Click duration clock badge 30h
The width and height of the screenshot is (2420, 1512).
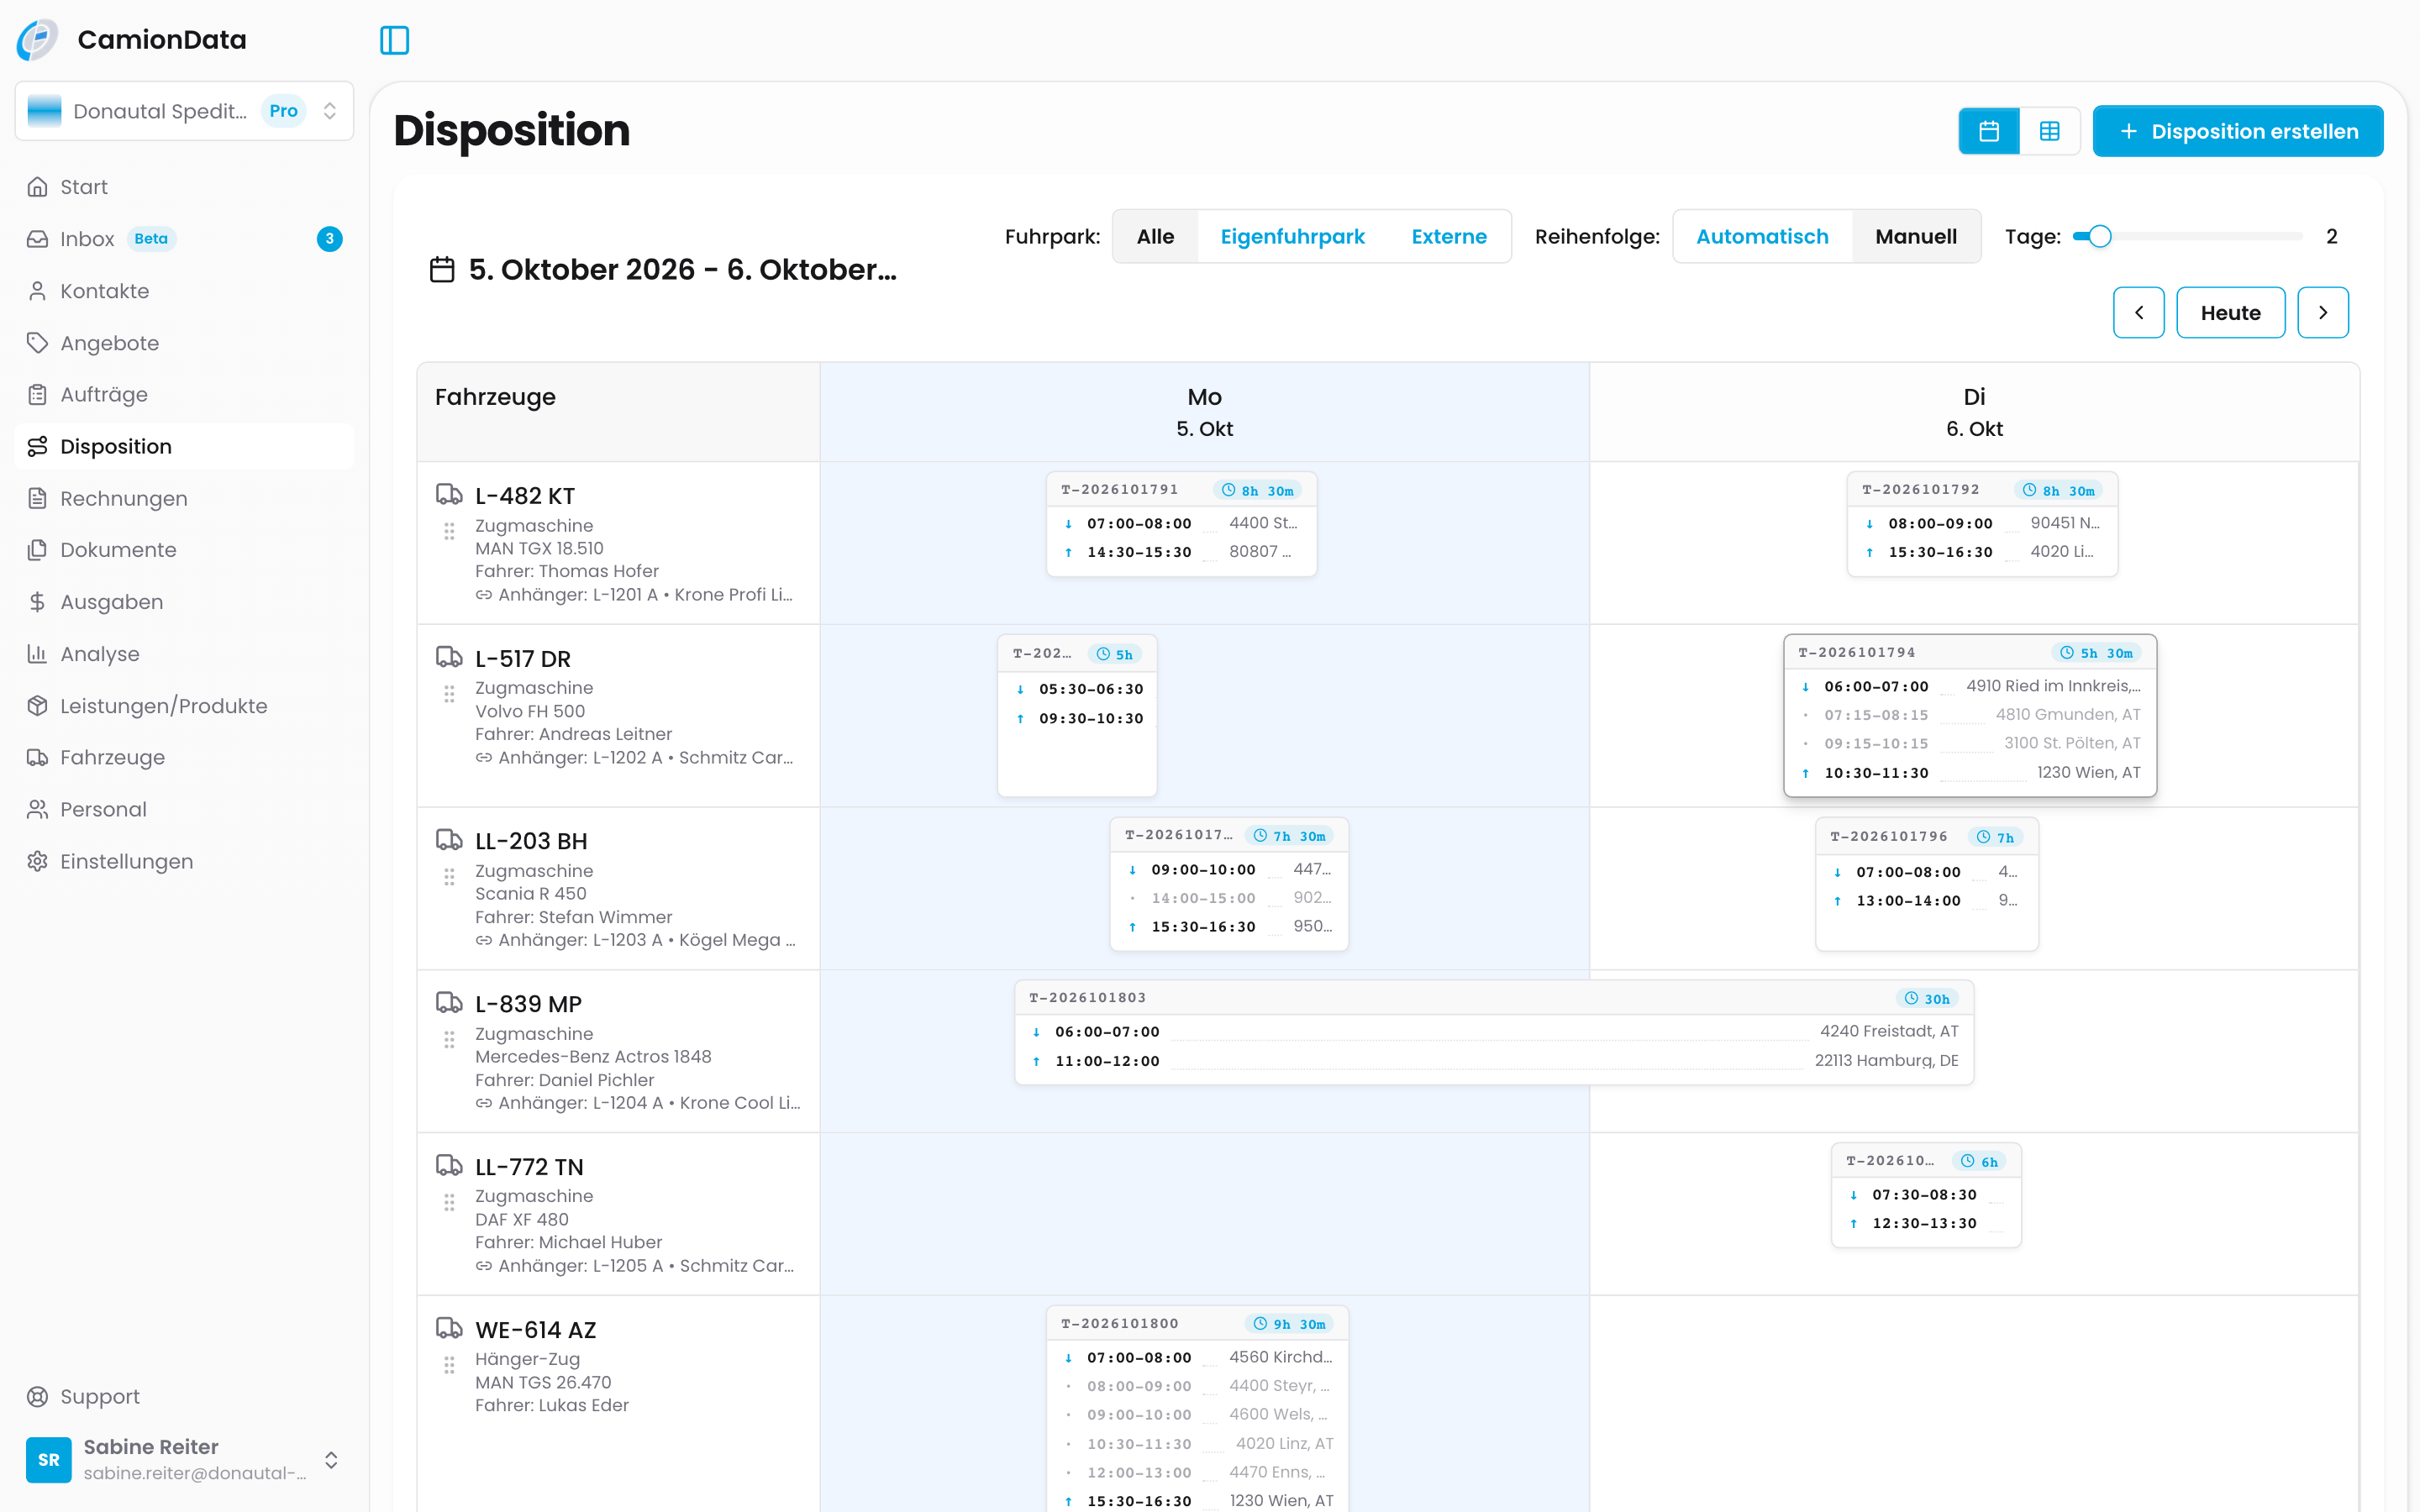[1927, 998]
